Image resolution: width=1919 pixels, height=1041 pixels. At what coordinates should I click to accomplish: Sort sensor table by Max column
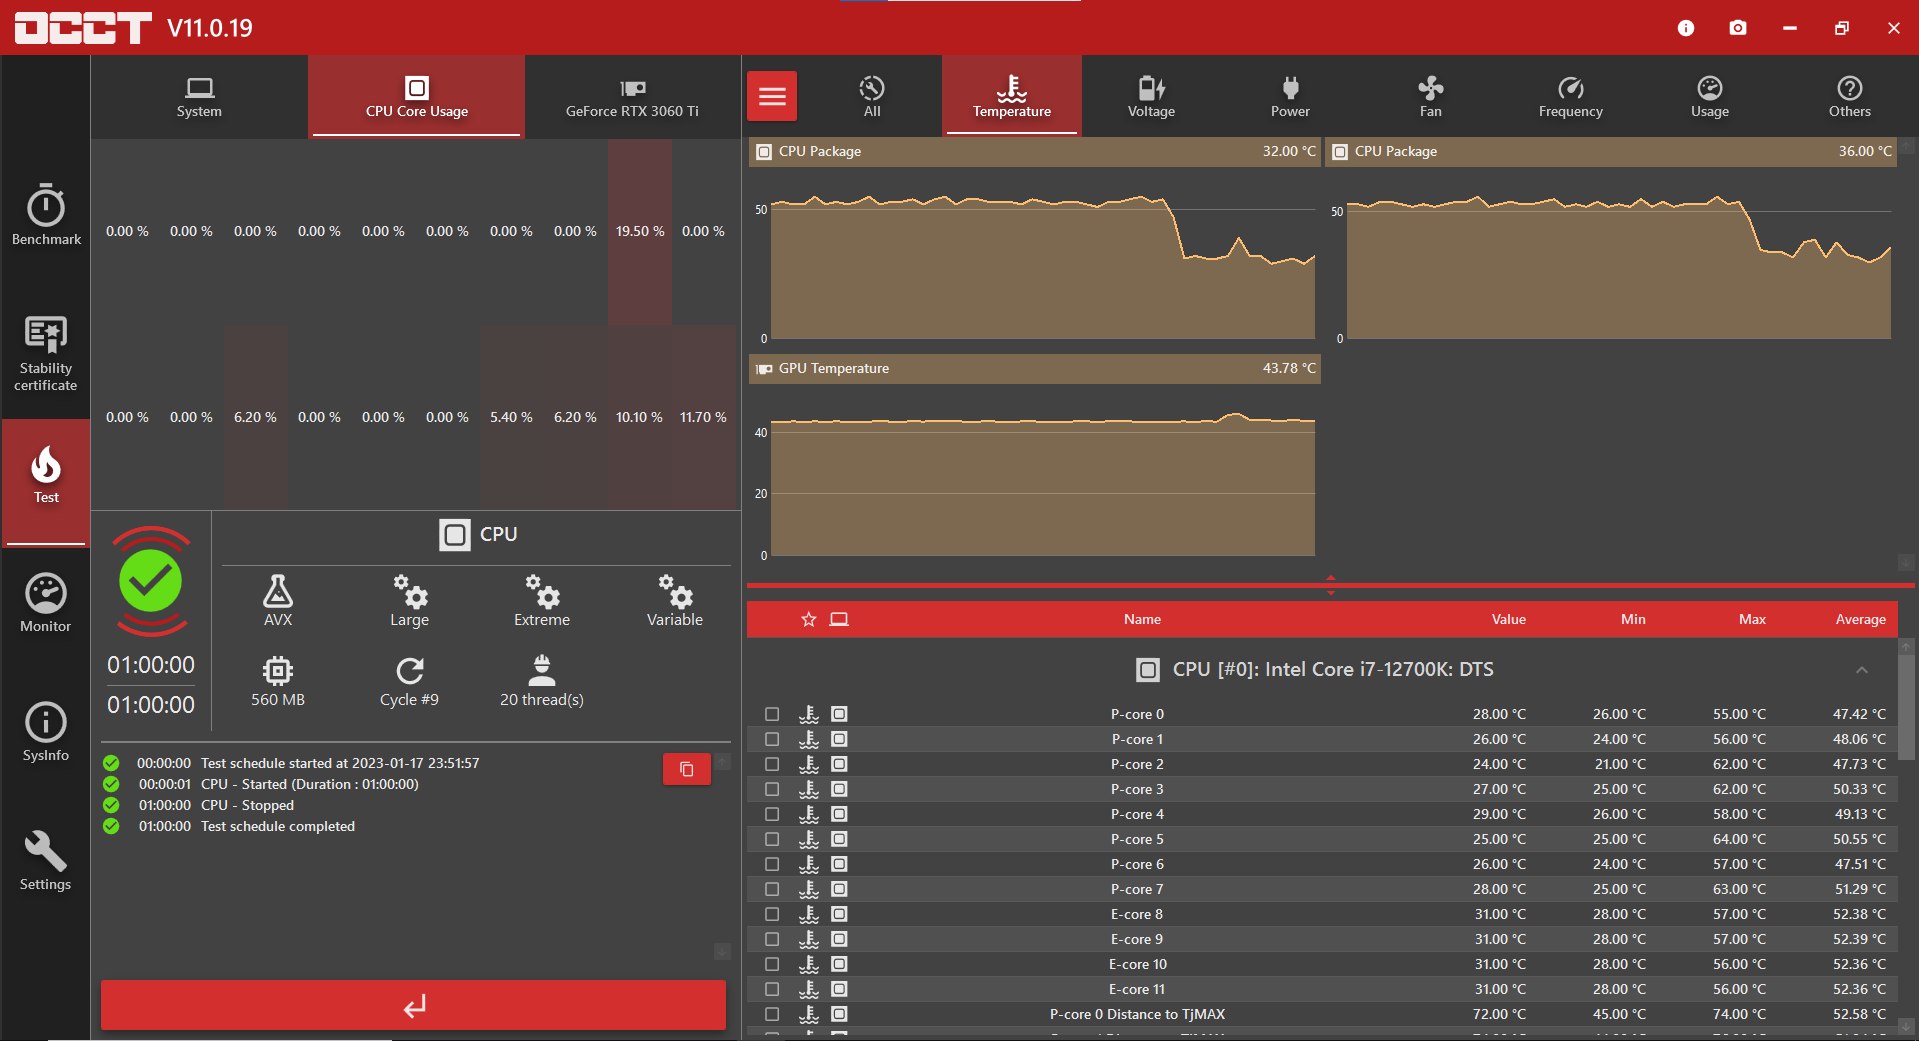pos(1752,619)
